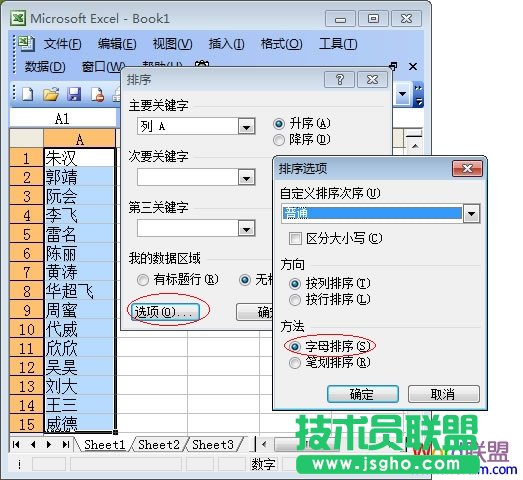Open 工具(T) menu
The height and width of the screenshot is (480, 523).
[338, 44]
